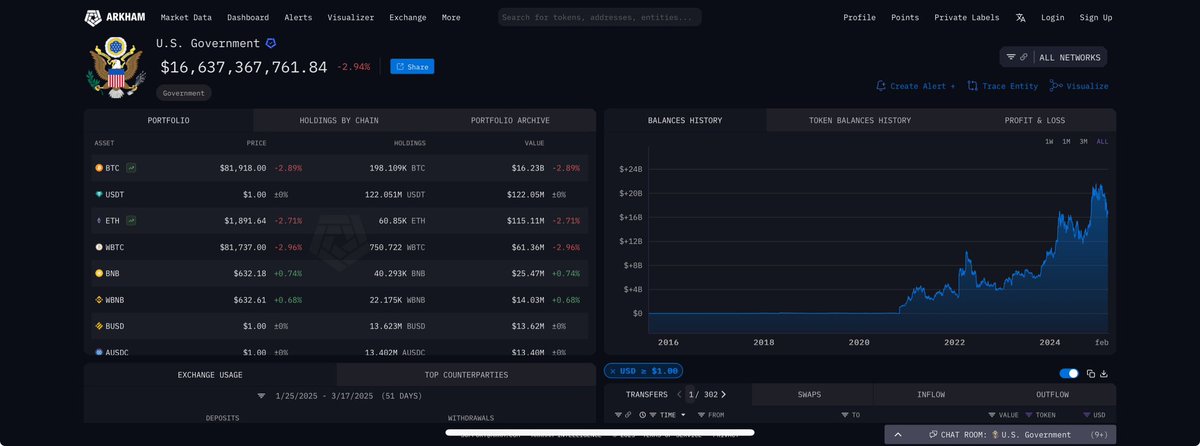Viewport: 1200px width, 446px height.
Task: Open the Dashboard menu item
Action: point(248,17)
